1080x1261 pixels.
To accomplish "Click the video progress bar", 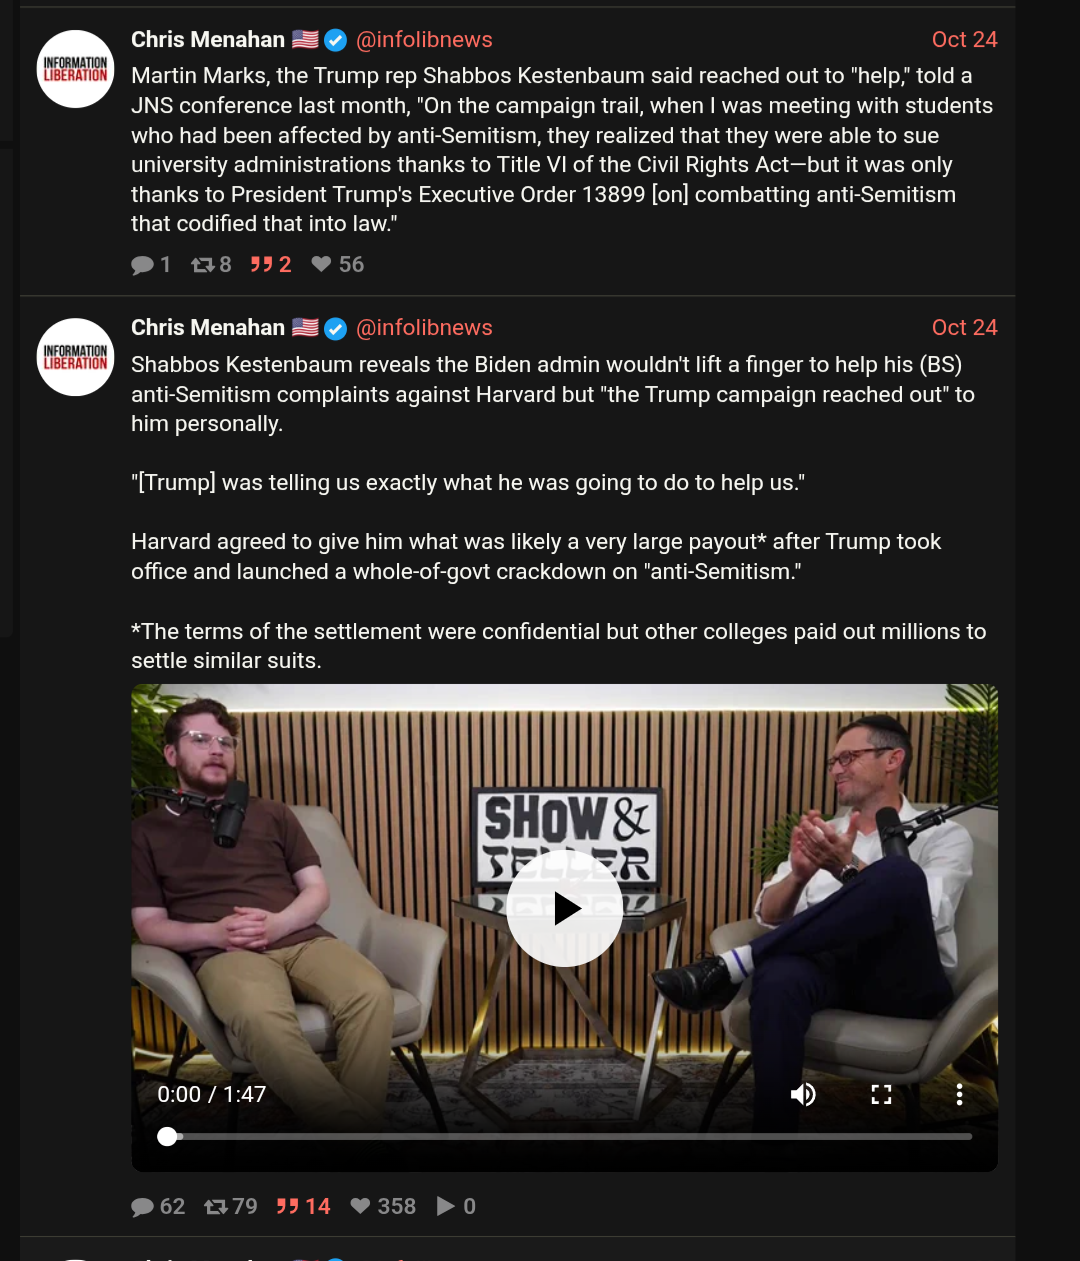I will 565,1136.
